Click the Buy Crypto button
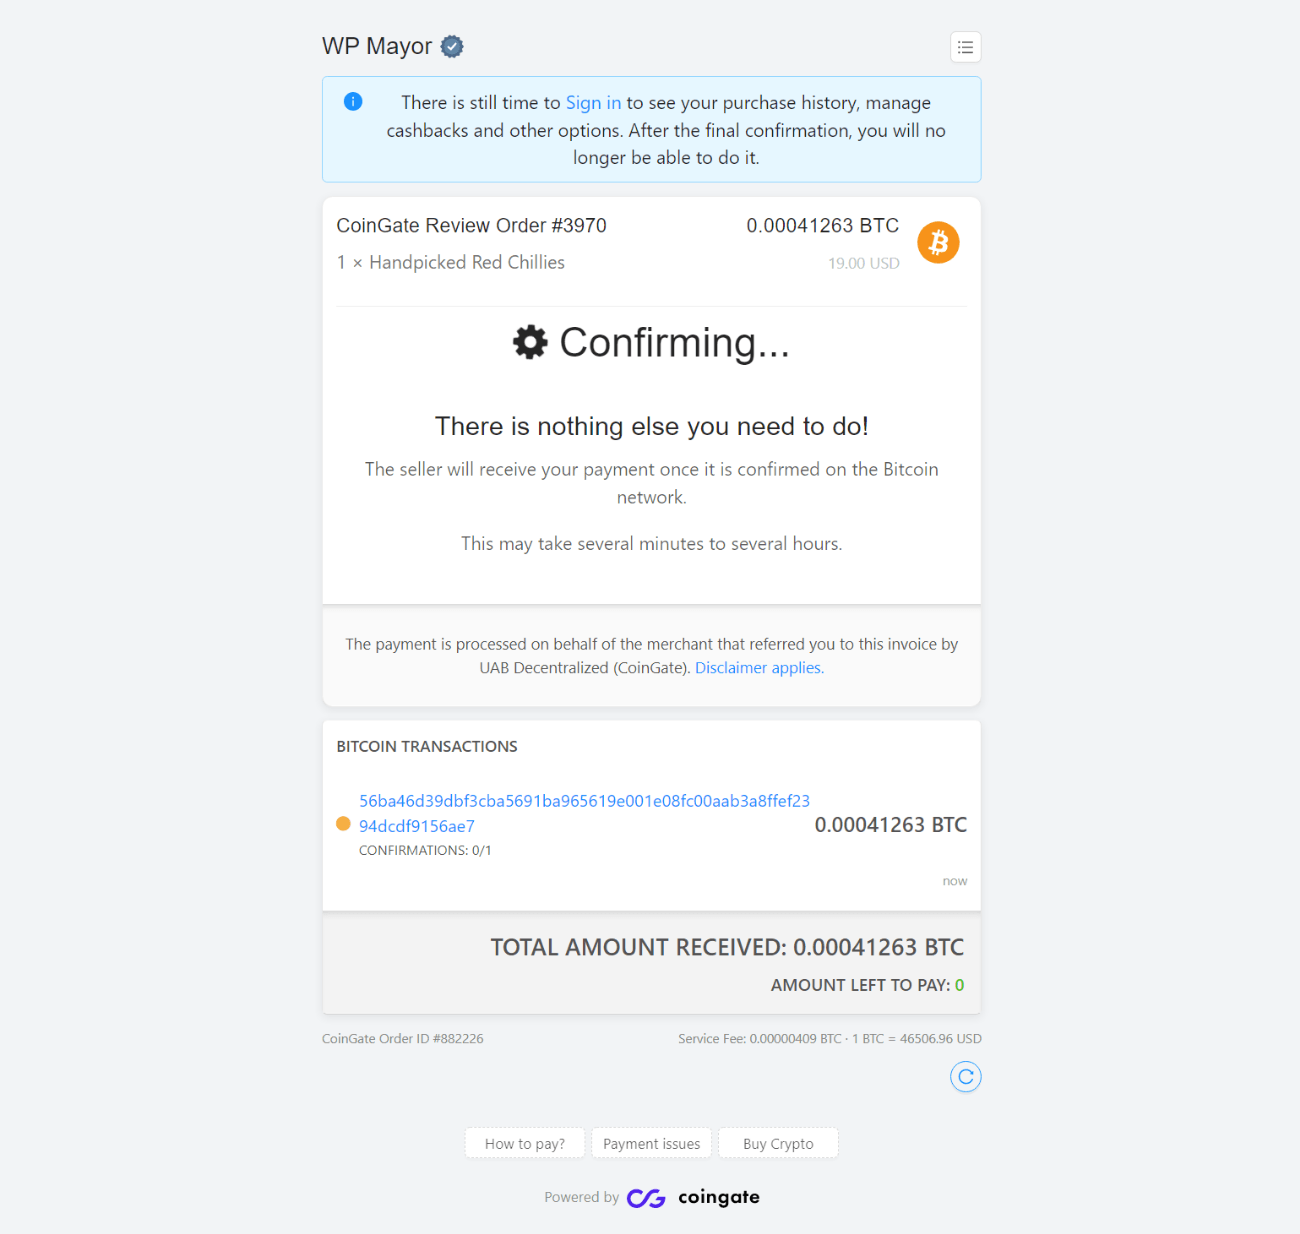The image size is (1300, 1234). 778,1143
